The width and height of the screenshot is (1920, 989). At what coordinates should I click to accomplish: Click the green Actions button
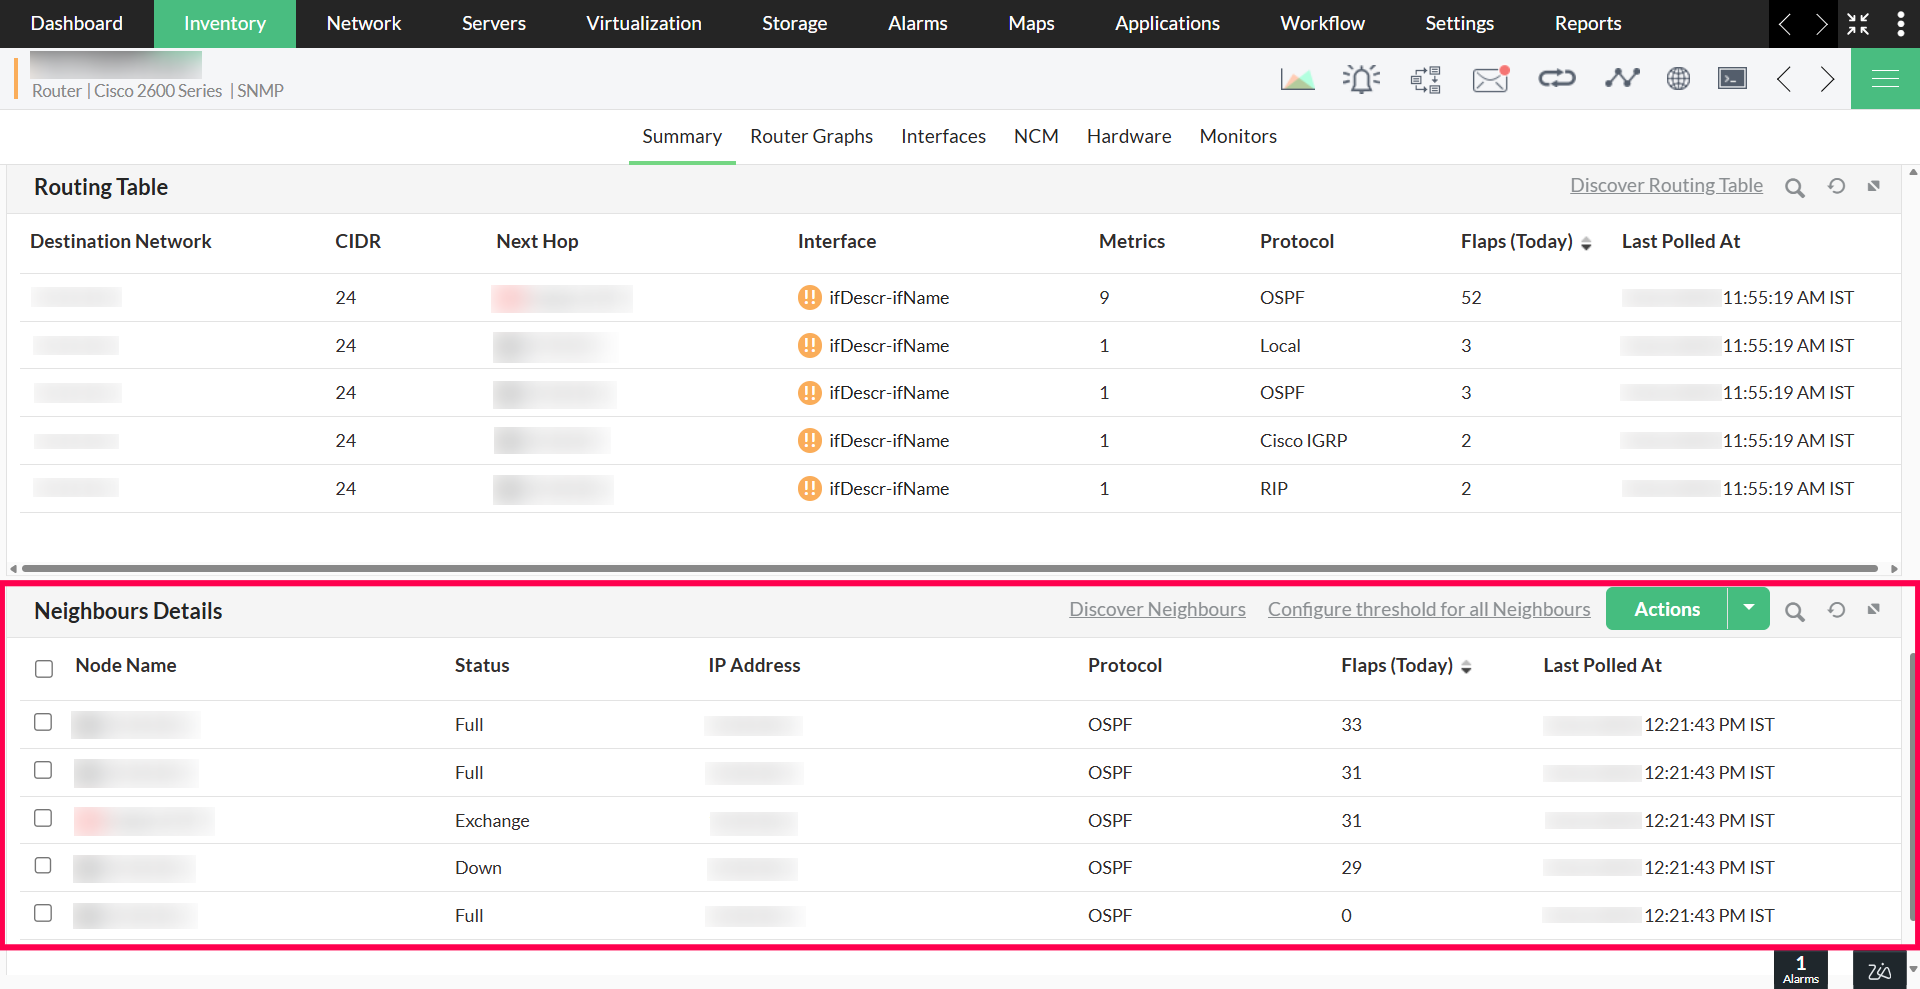coord(1667,609)
